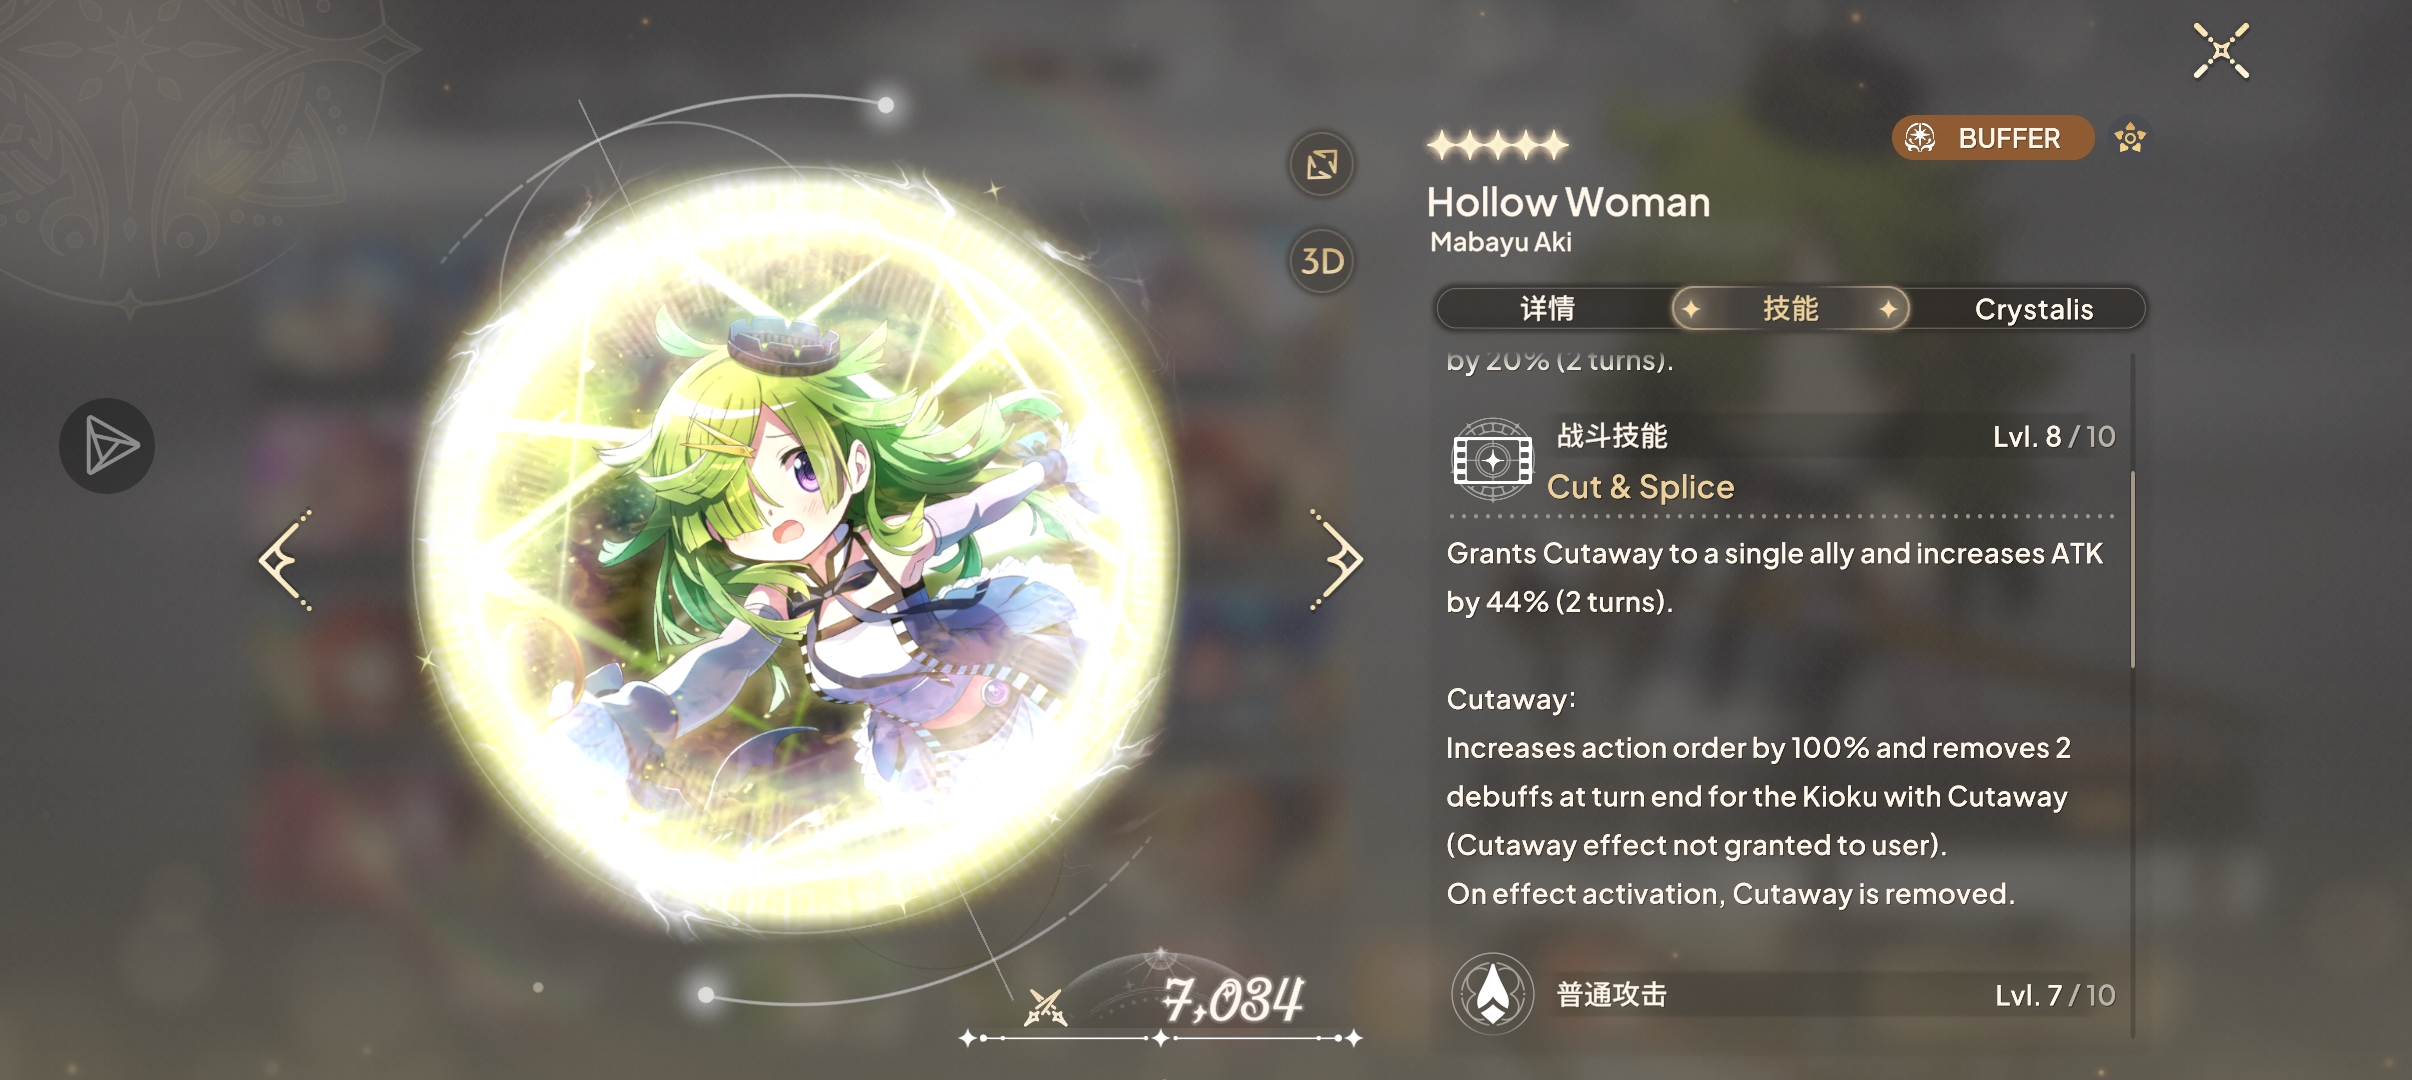Tap the 战斗技能 Lvl. 8 / 10 label
The image size is (2412, 1080).
pyautogui.click(x=2054, y=437)
